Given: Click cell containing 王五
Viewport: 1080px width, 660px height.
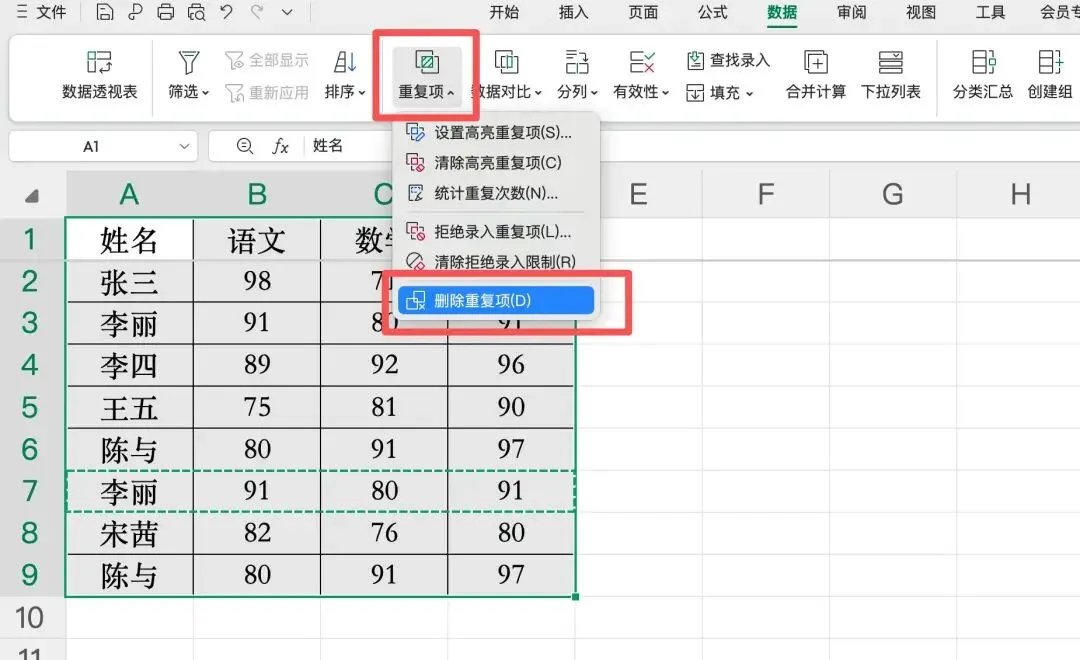Looking at the screenshot, I should tap(129, 407).
